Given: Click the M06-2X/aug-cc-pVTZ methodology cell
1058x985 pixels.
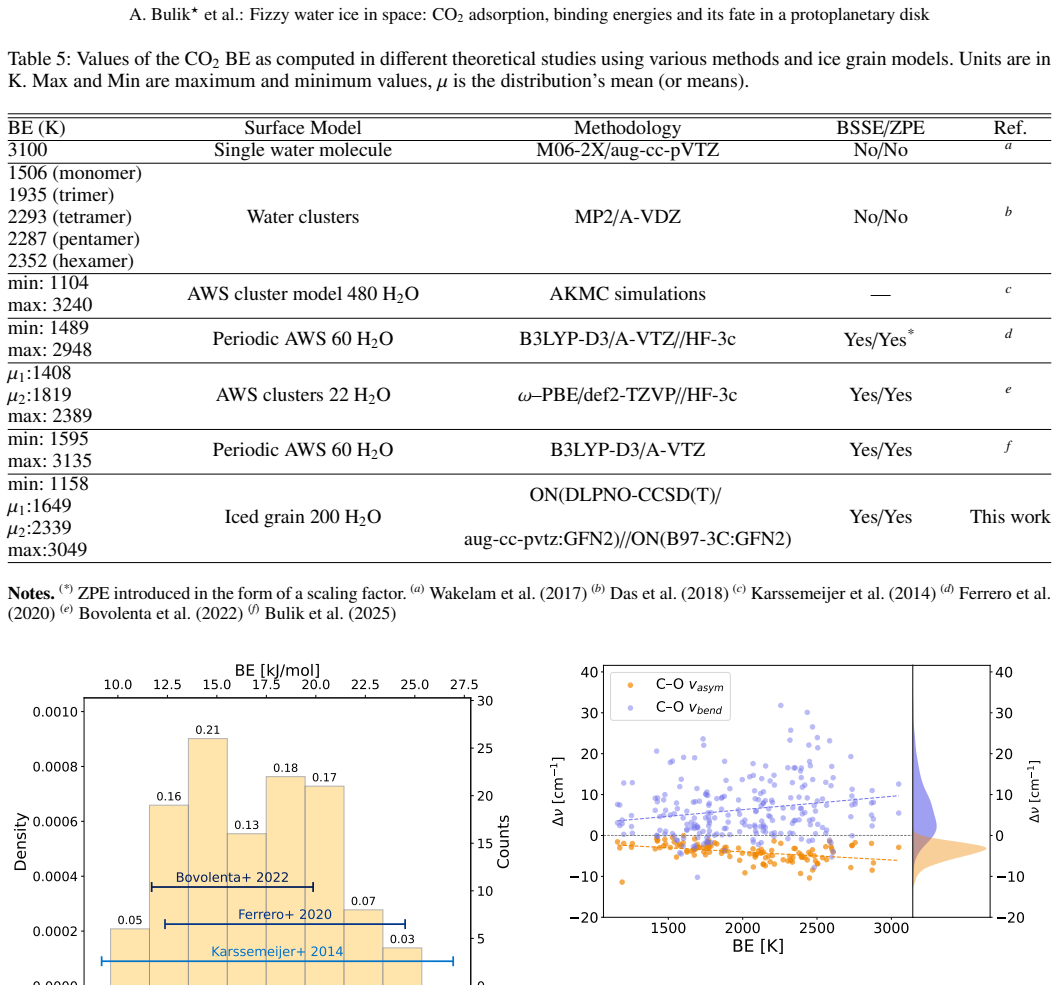Looking at the screenshot, I should (x=628, y=150).
